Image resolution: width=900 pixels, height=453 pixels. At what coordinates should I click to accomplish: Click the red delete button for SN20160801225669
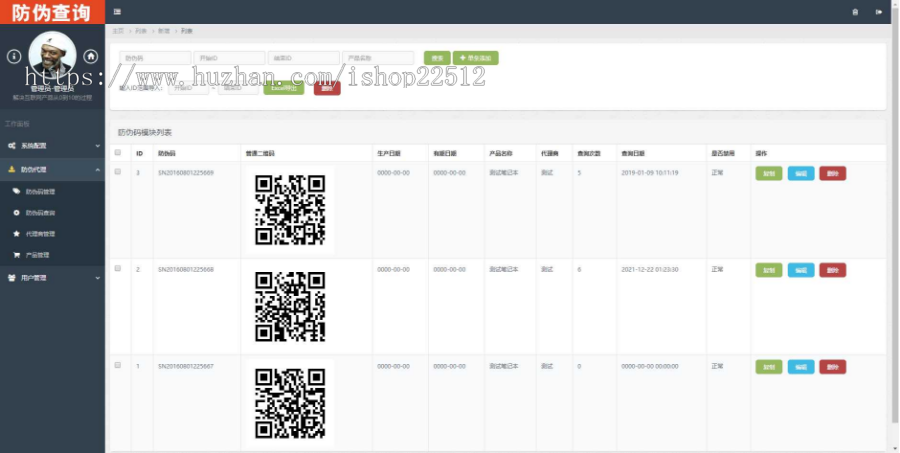[x=832, y=173]
